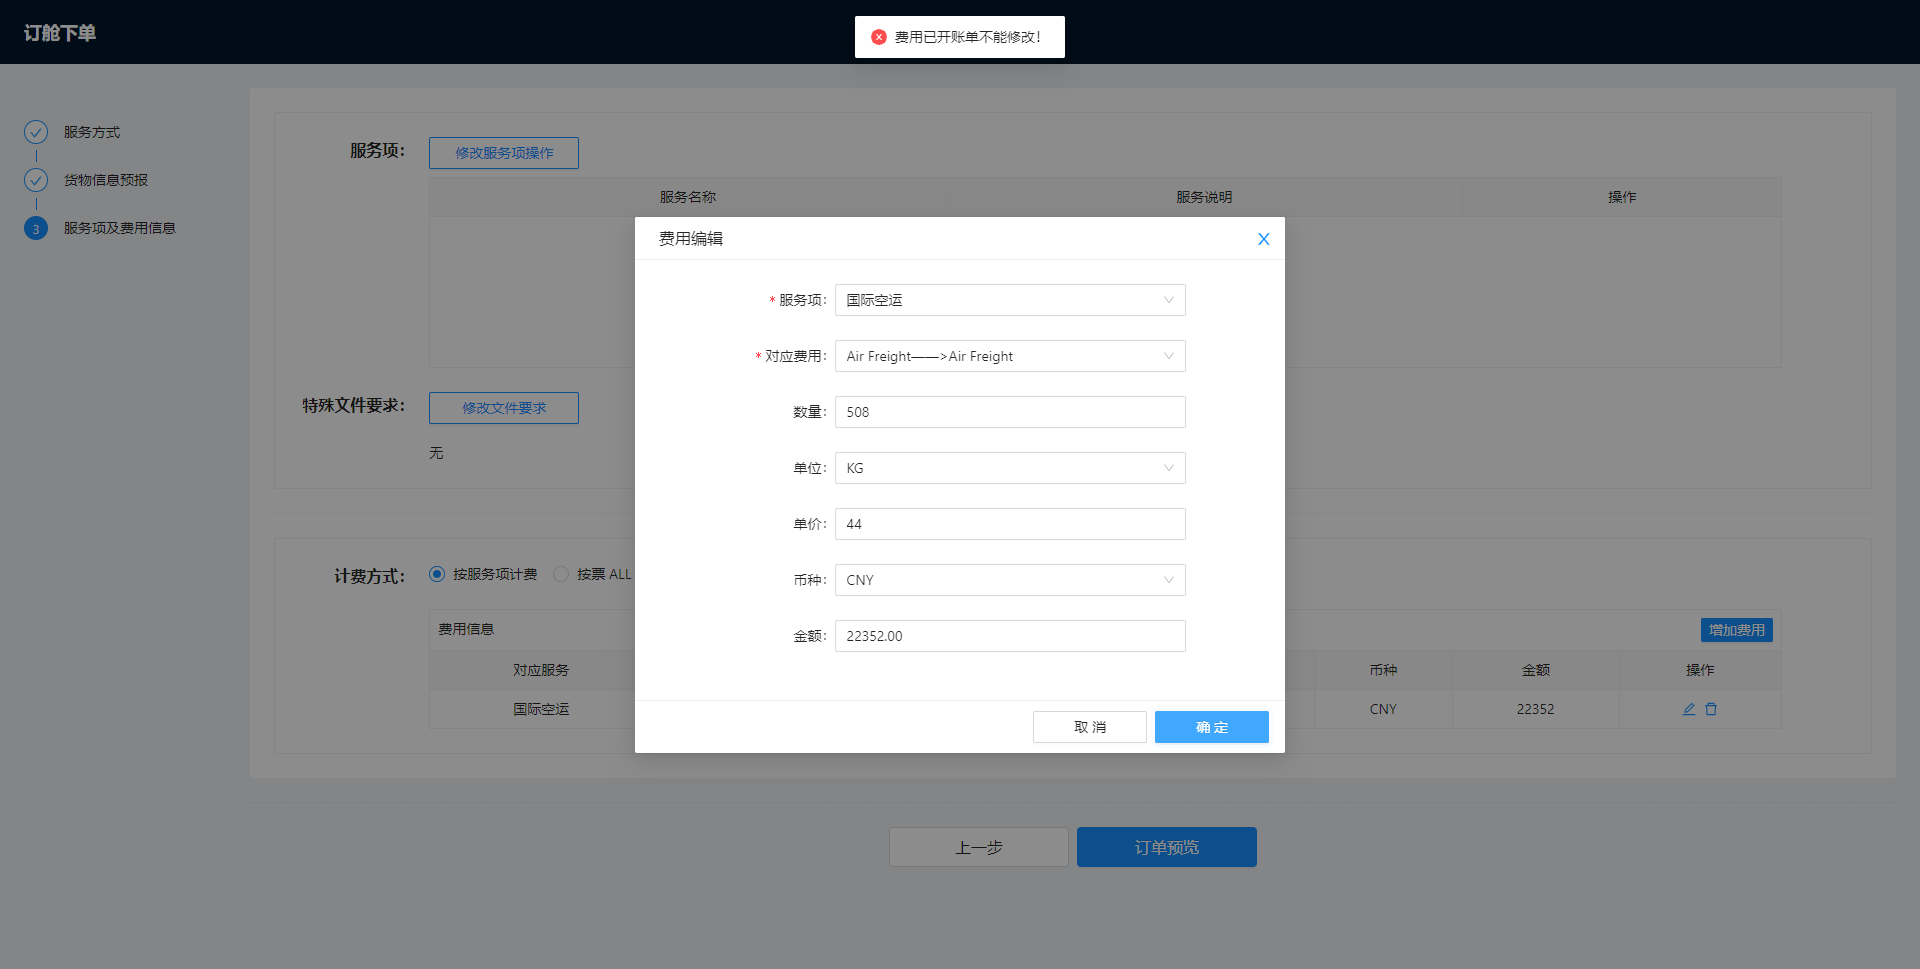Open the 单位 dropdown showing KG

click(x=1009, y=468)
